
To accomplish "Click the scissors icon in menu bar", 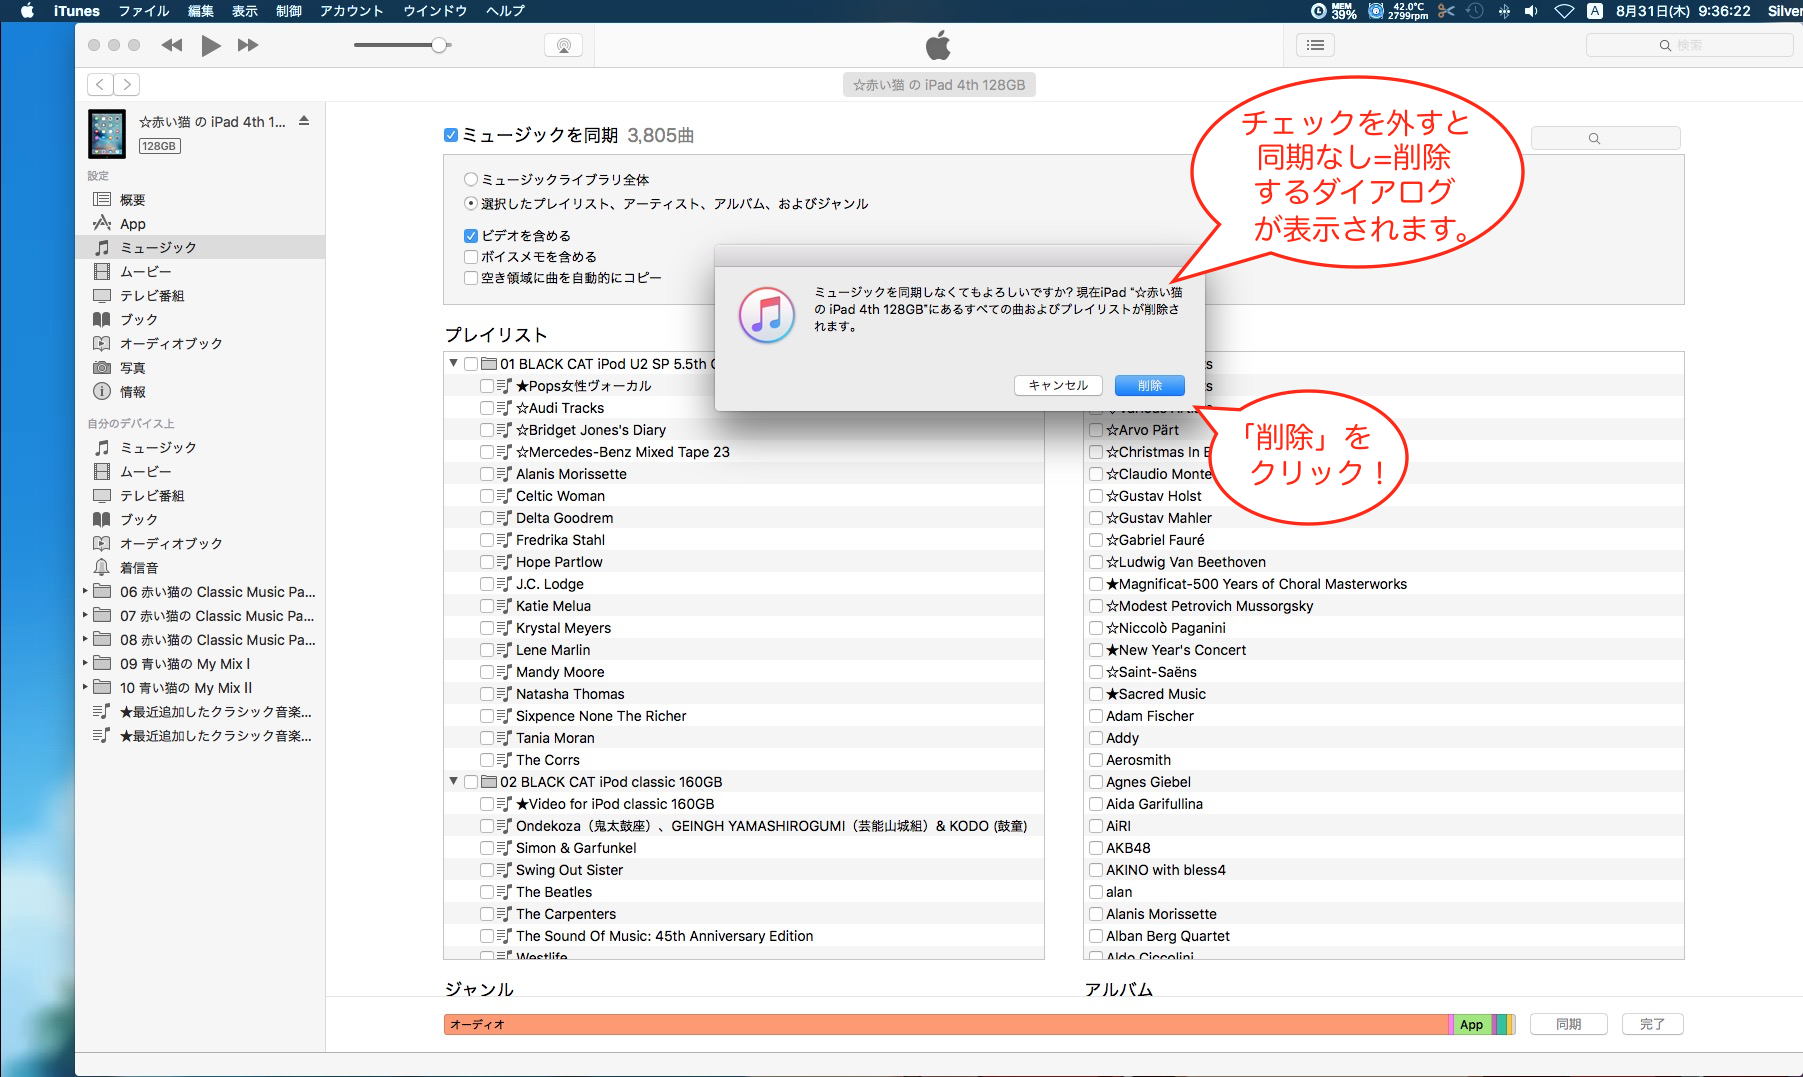I will click(1446, 11).
